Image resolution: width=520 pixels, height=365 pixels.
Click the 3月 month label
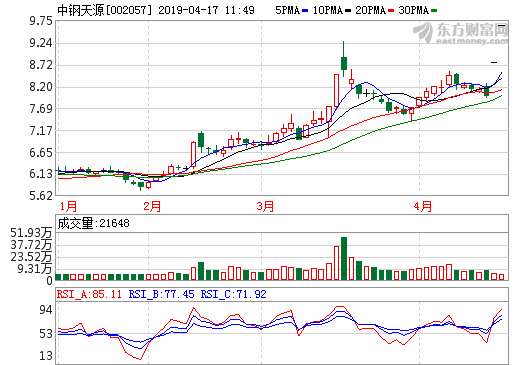(x=265, y=206)
